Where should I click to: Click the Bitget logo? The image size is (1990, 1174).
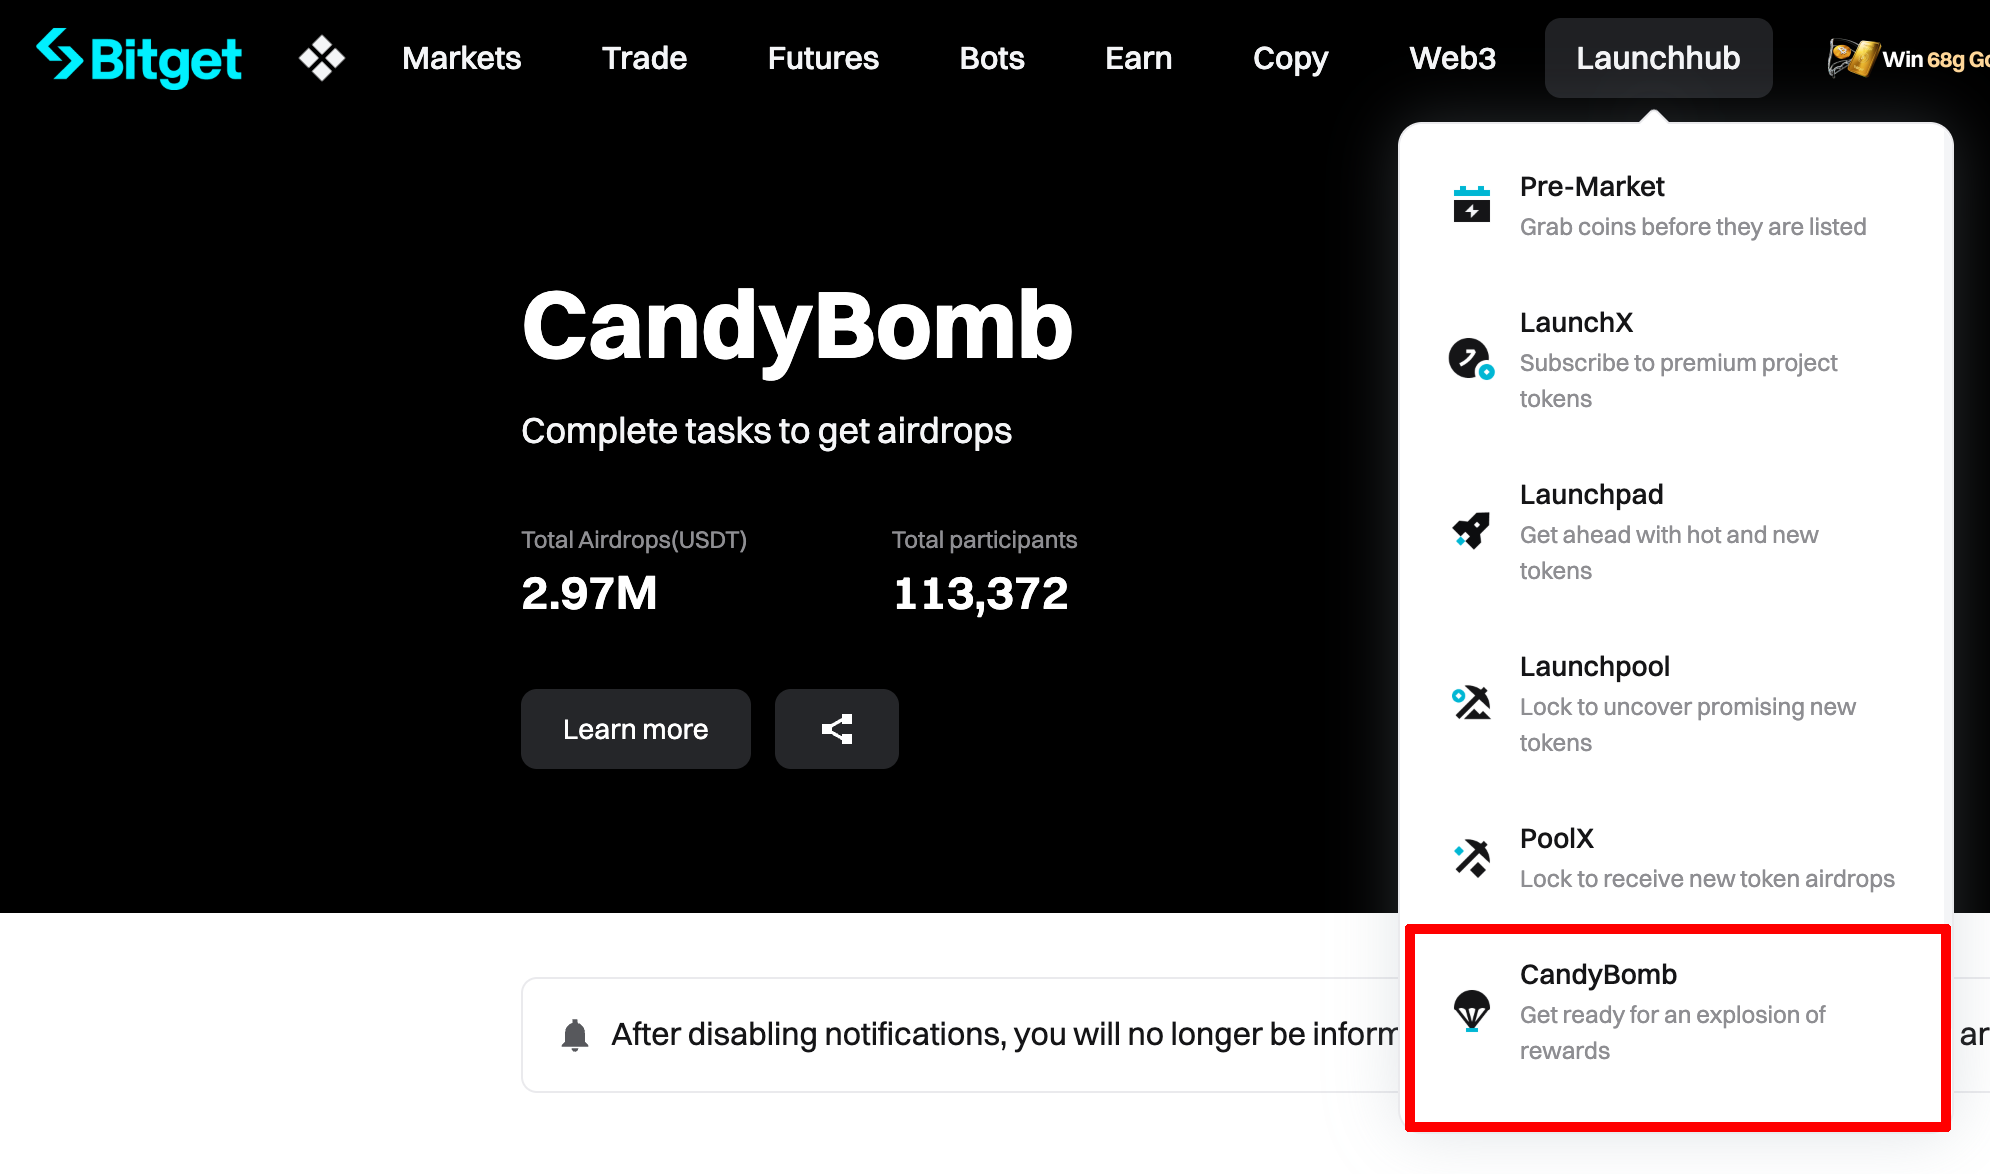139,58
